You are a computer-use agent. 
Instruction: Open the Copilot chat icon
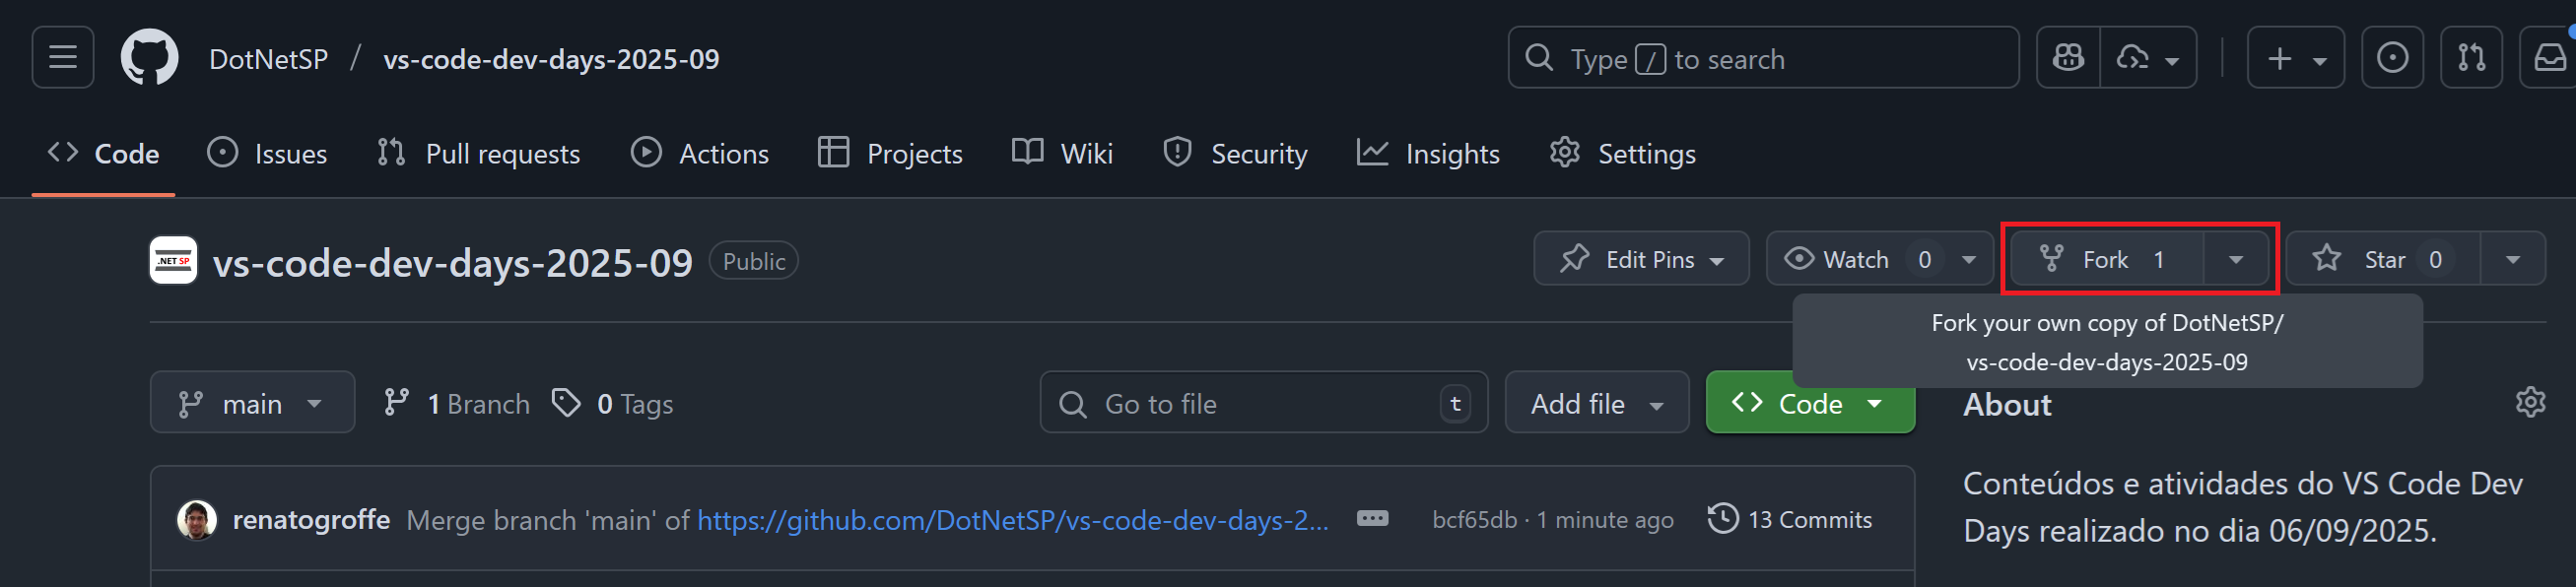pos(2068,58)
